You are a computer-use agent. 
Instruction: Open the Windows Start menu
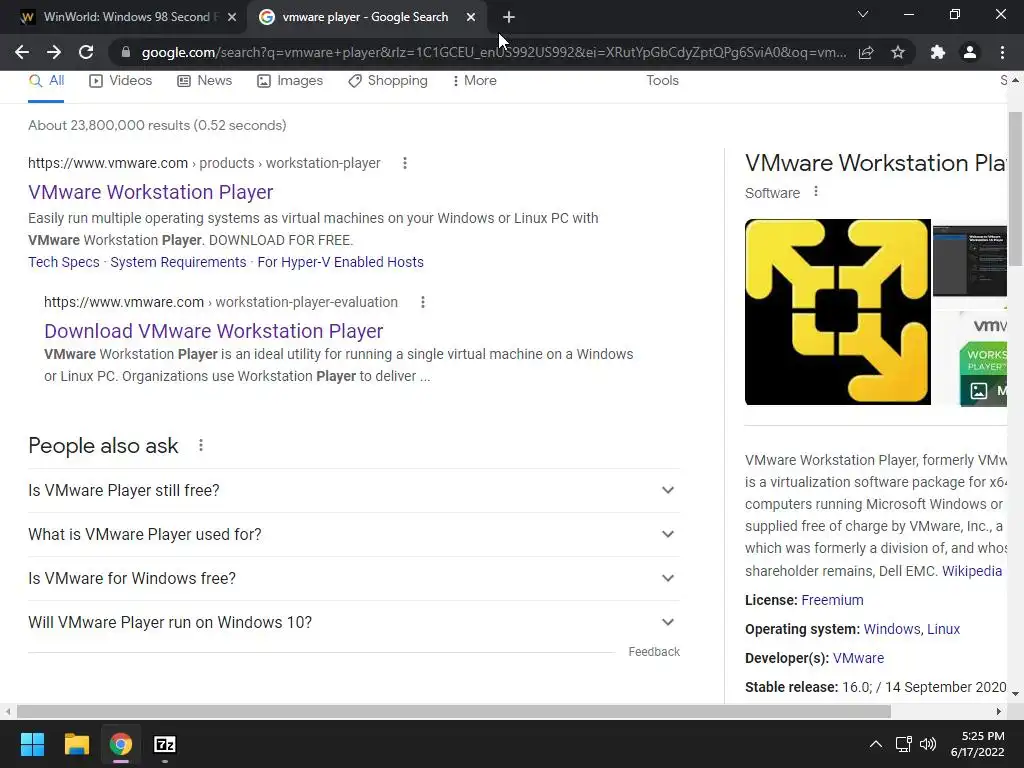pyautogui.click(x=32, y=744)
